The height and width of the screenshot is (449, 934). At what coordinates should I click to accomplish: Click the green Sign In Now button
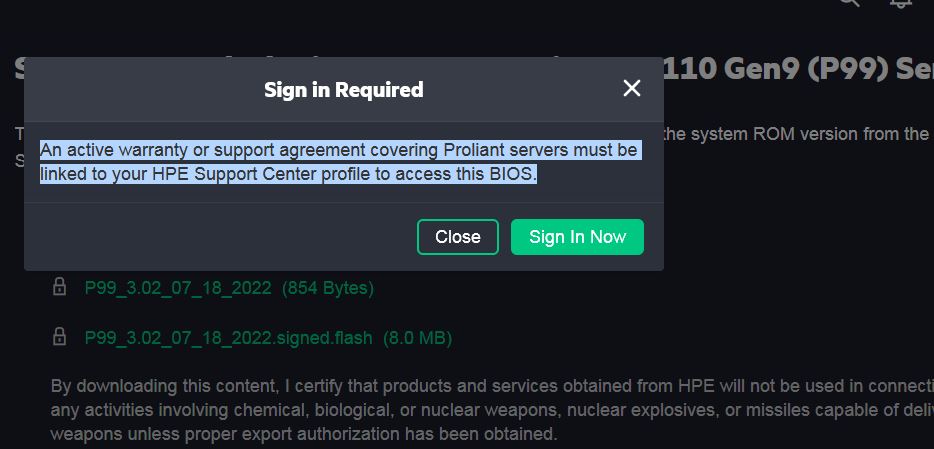tap(577, 237)
